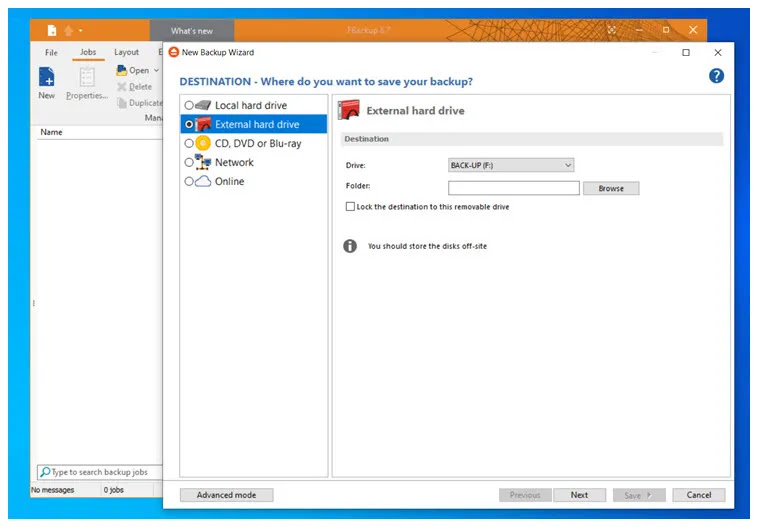Click the yellow CD, DVD or Blu-ray disc icon

pyautogui.click(x=203, y=143)
